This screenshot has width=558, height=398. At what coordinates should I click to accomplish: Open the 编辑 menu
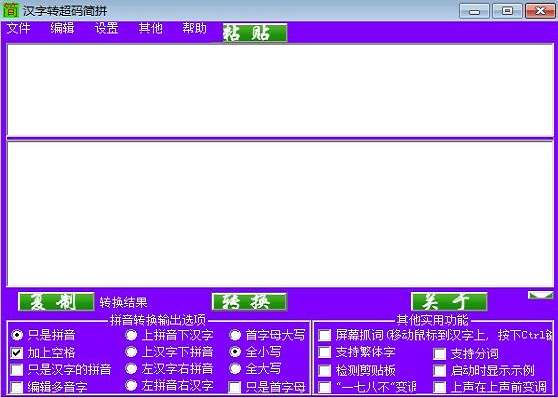coord(62,28)
